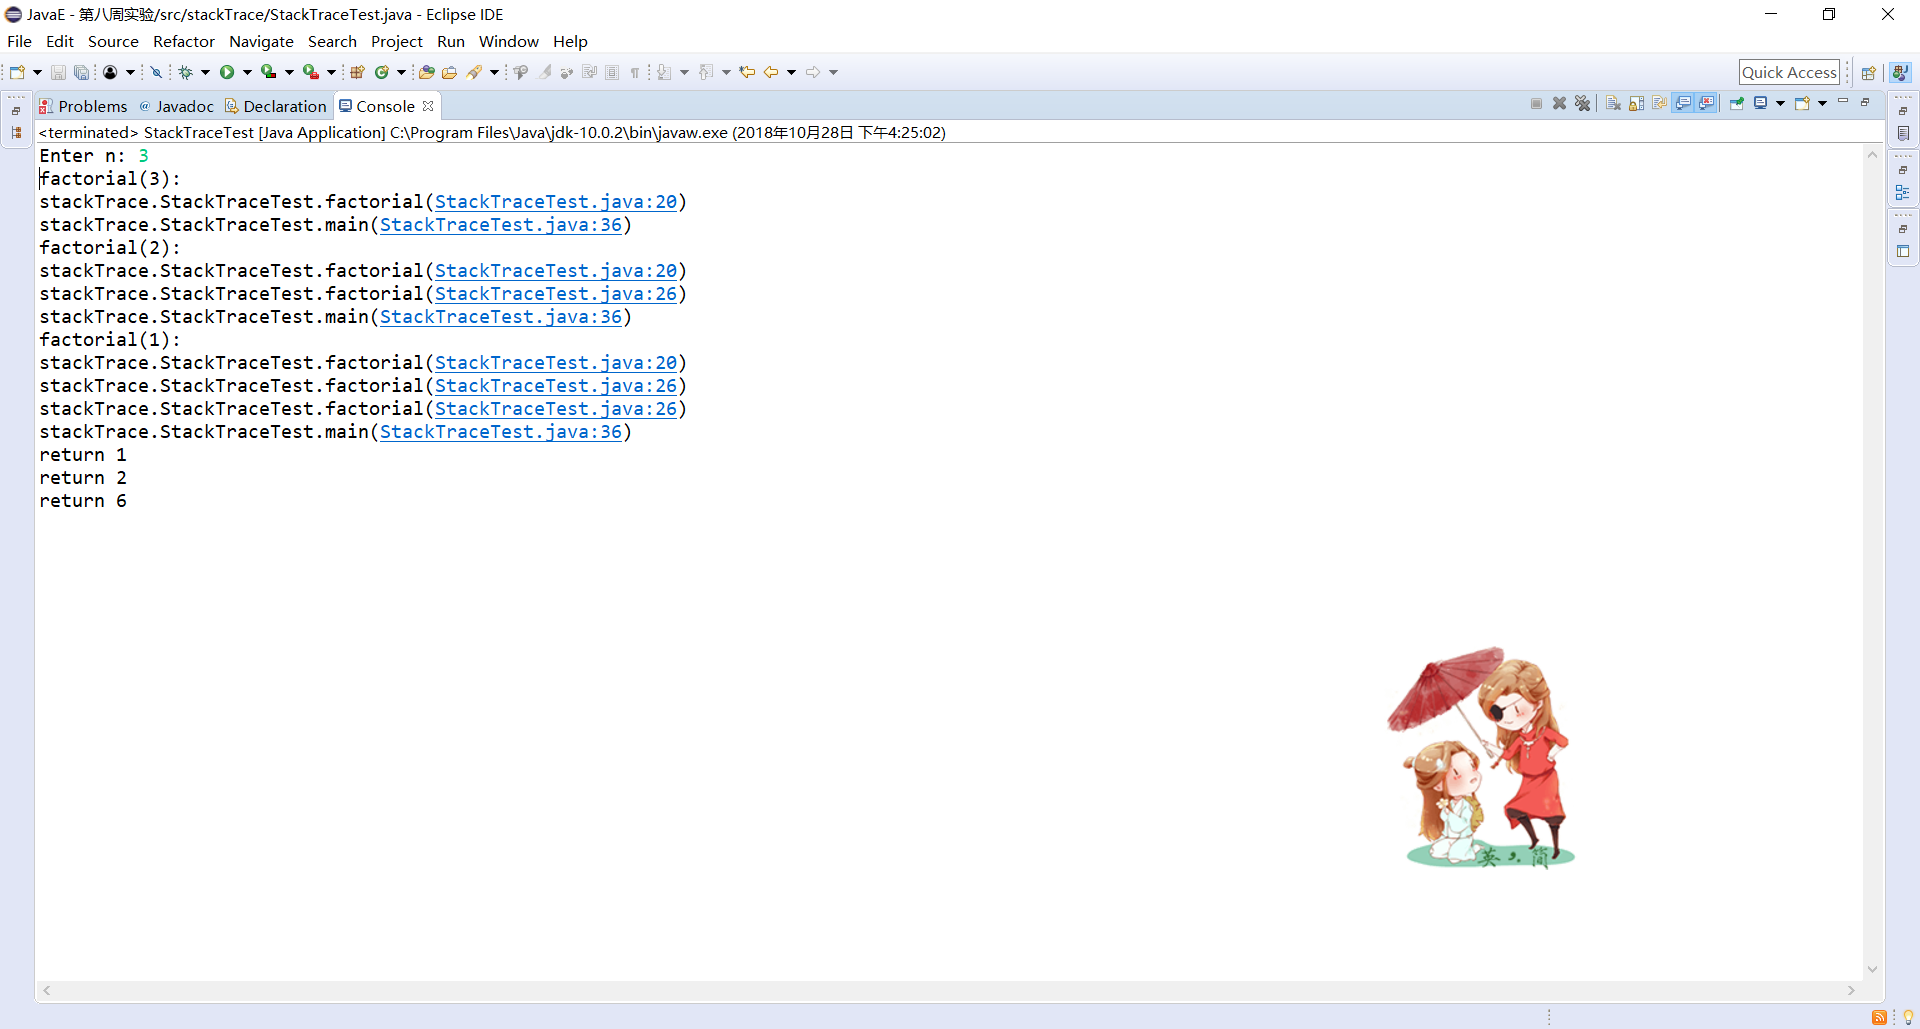
Task: Click the New Java Package icon
Action: [357, 72]
